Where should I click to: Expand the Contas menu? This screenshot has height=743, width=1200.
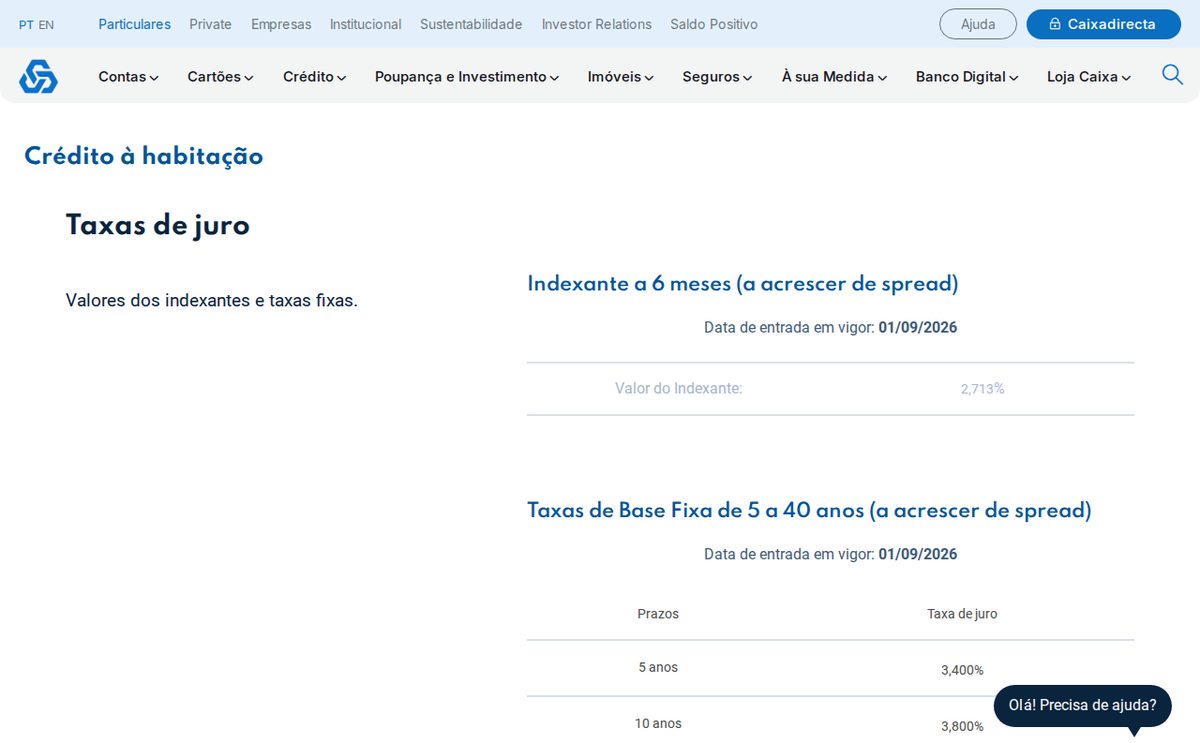128,77
